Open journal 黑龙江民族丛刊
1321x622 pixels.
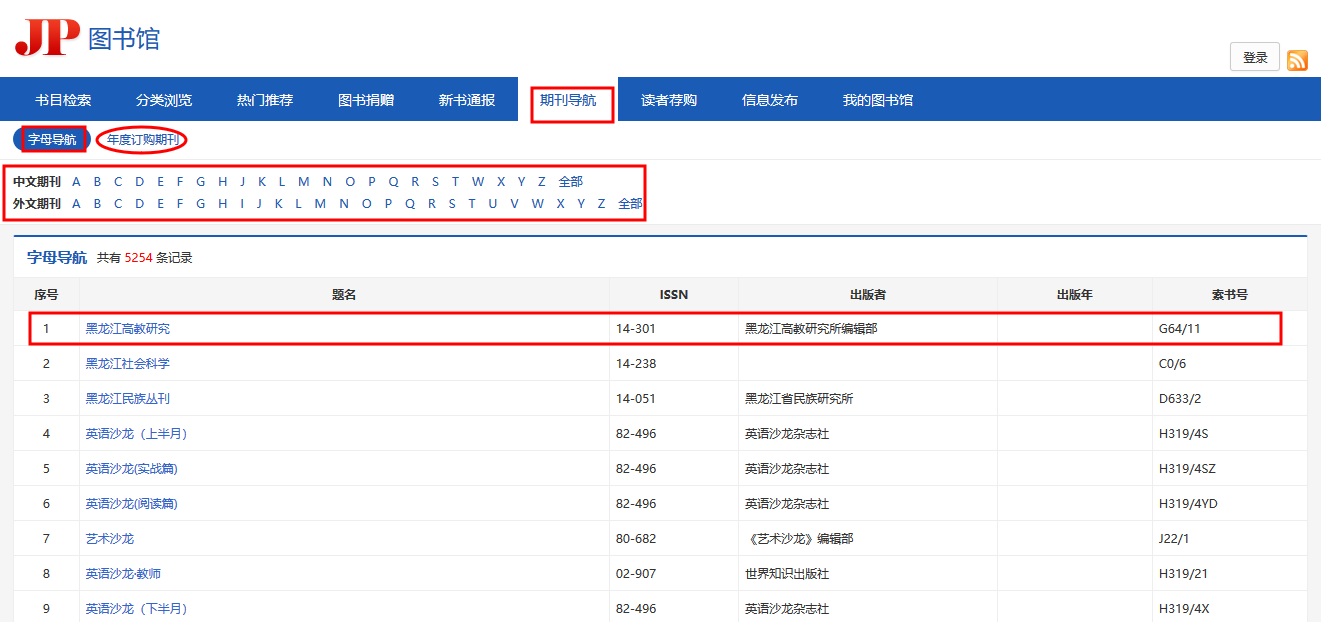coord(128,399)
